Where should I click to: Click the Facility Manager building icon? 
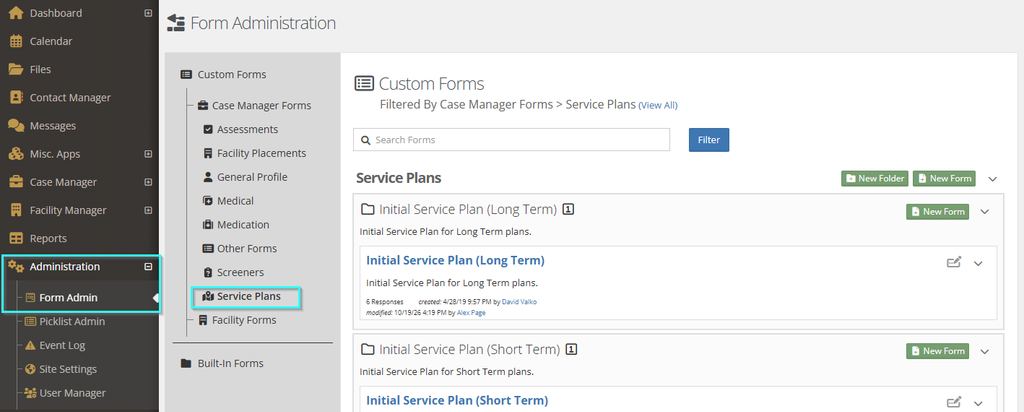point(16,210)
